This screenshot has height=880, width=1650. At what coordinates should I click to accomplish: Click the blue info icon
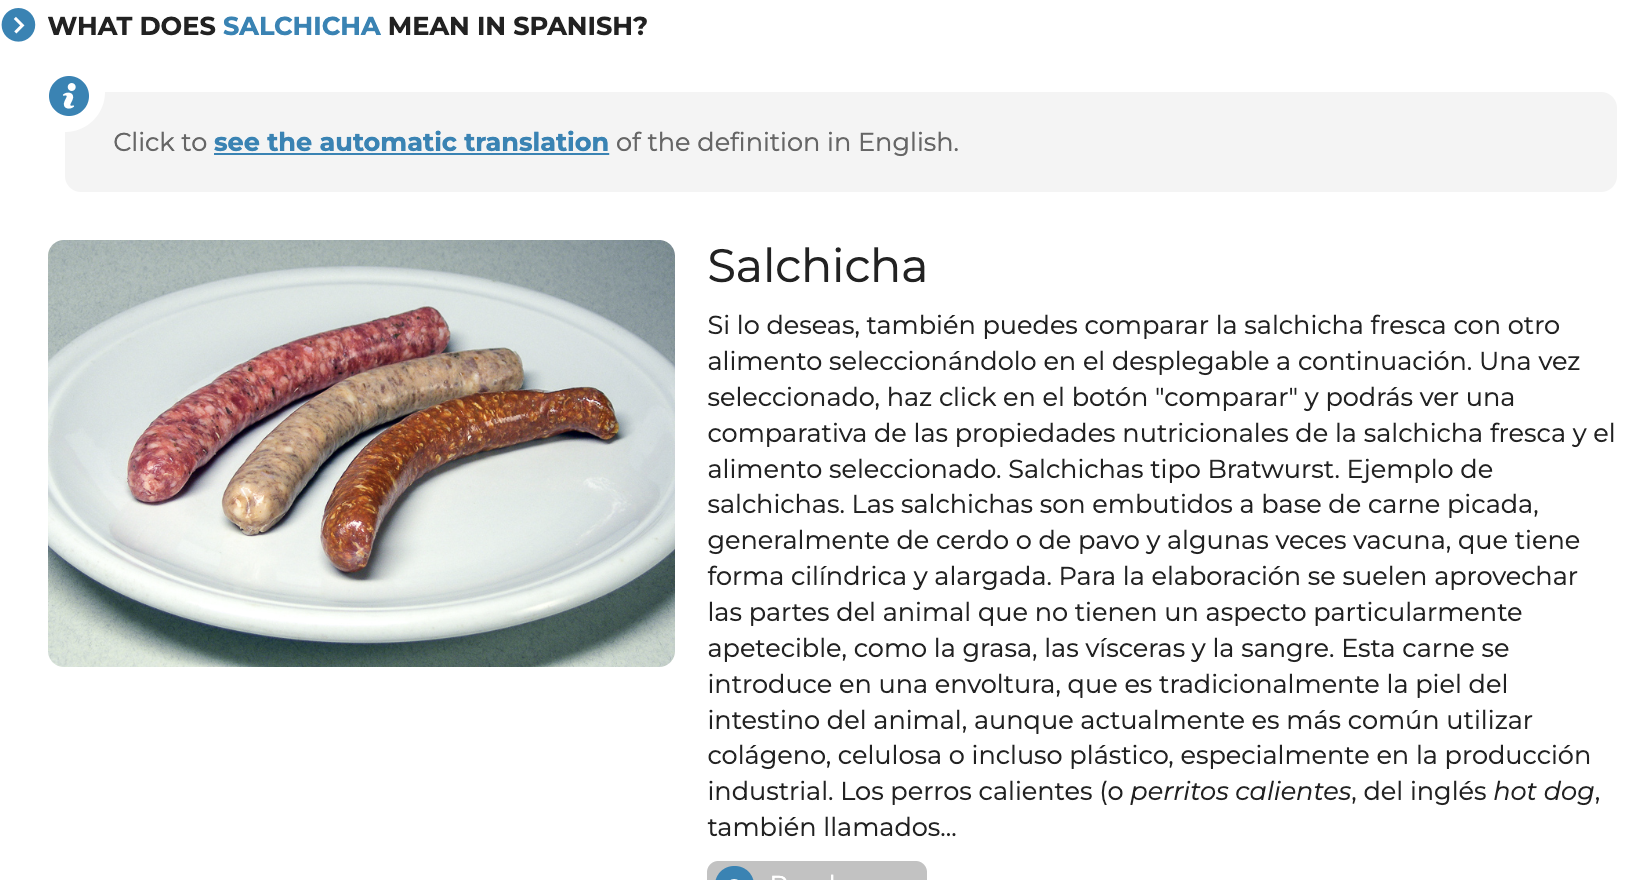click(x=69, y=96)
